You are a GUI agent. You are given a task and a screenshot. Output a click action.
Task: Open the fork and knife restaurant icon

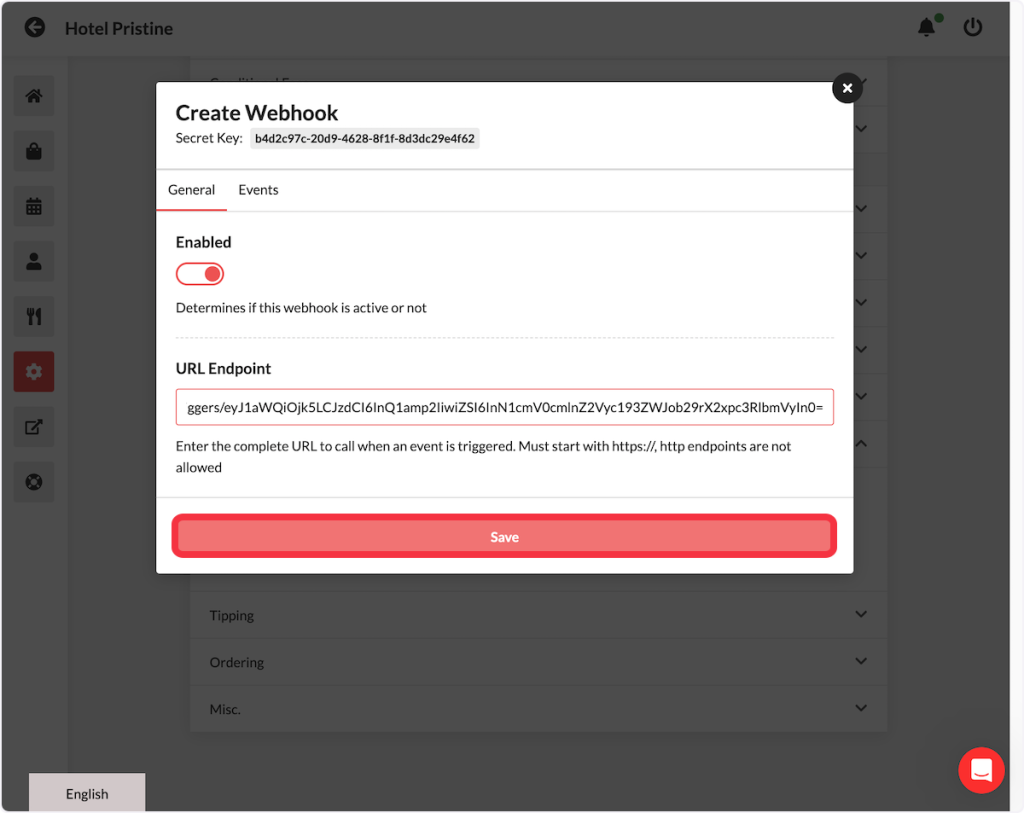[34, 317]
